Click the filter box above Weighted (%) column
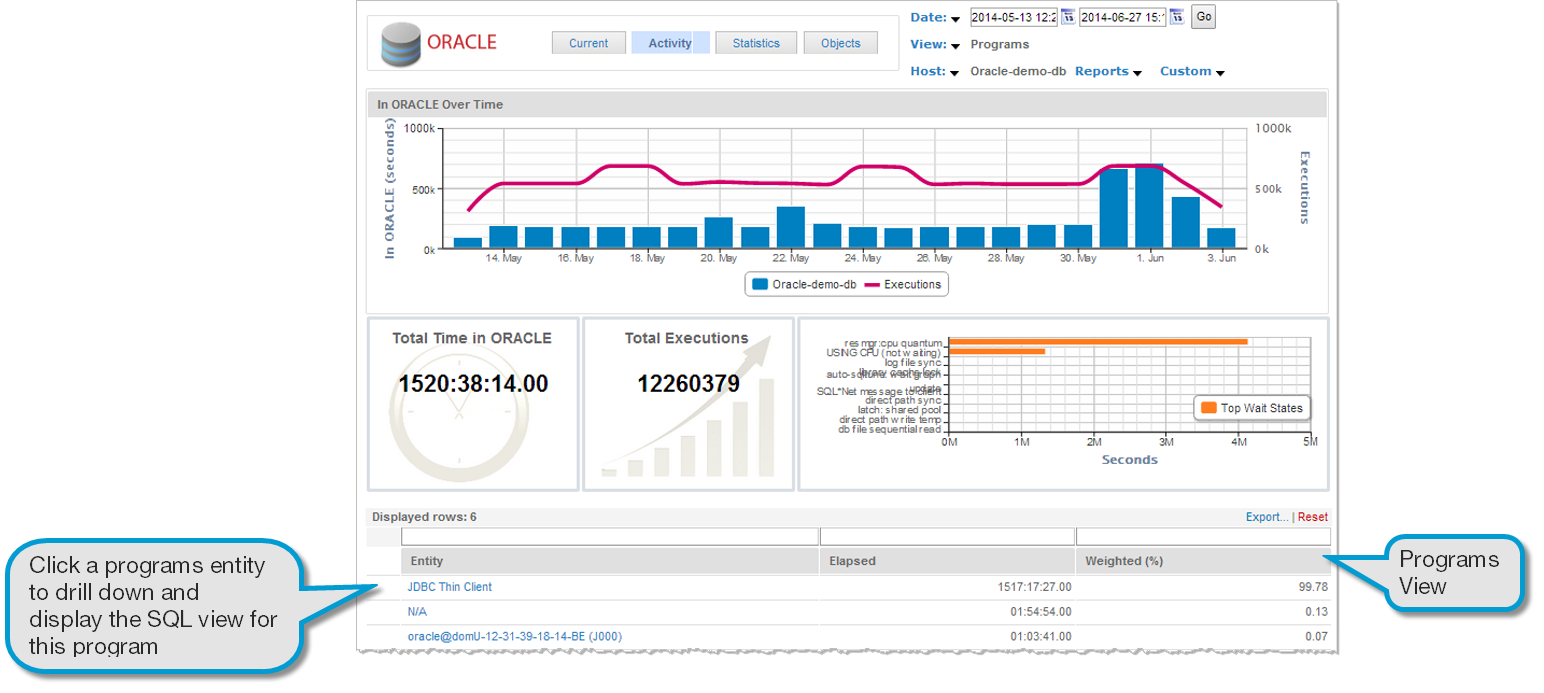The width and height of the screenshot is (1544, 693). pos(1203,537)
